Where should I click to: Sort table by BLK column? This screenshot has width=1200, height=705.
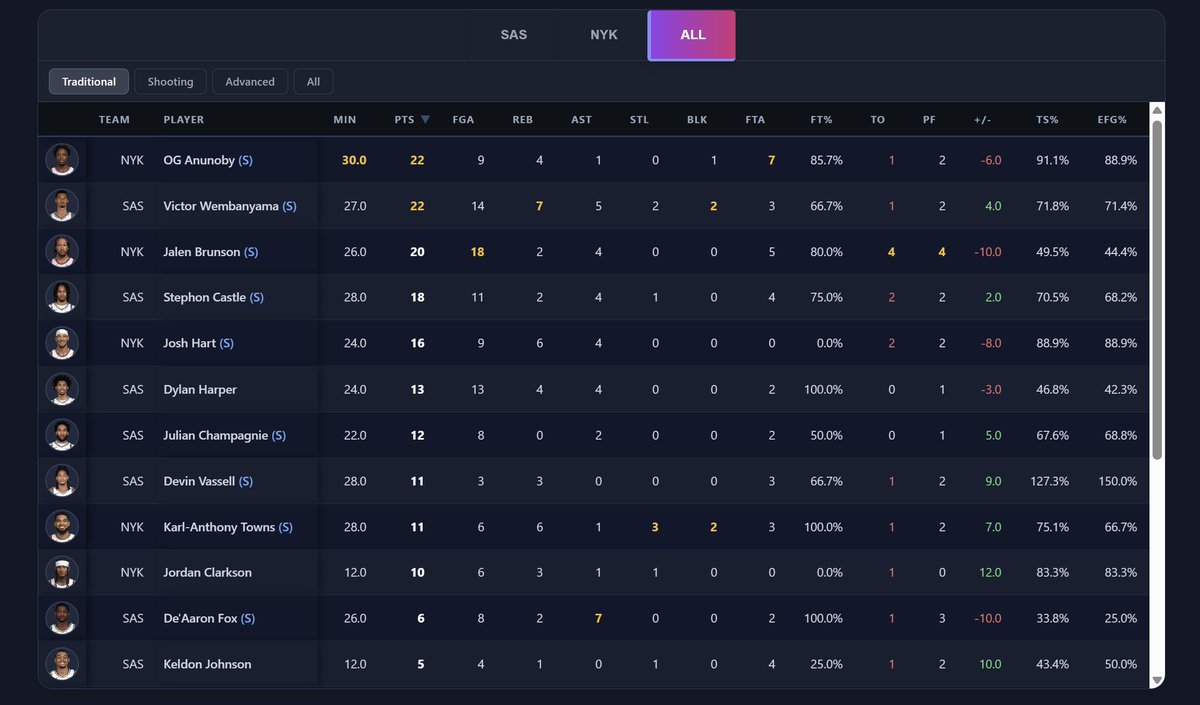697,120
